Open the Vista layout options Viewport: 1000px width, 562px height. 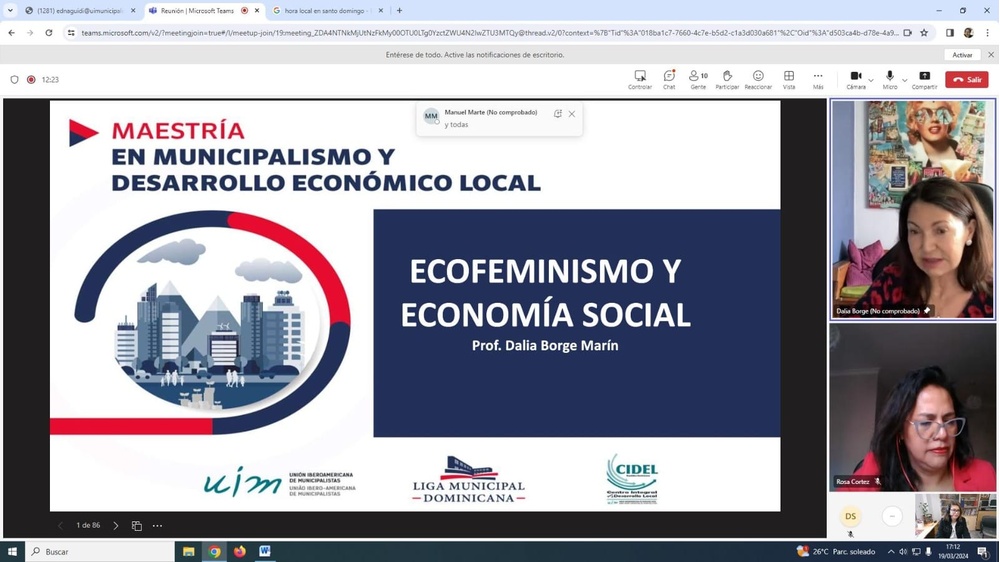789,77
